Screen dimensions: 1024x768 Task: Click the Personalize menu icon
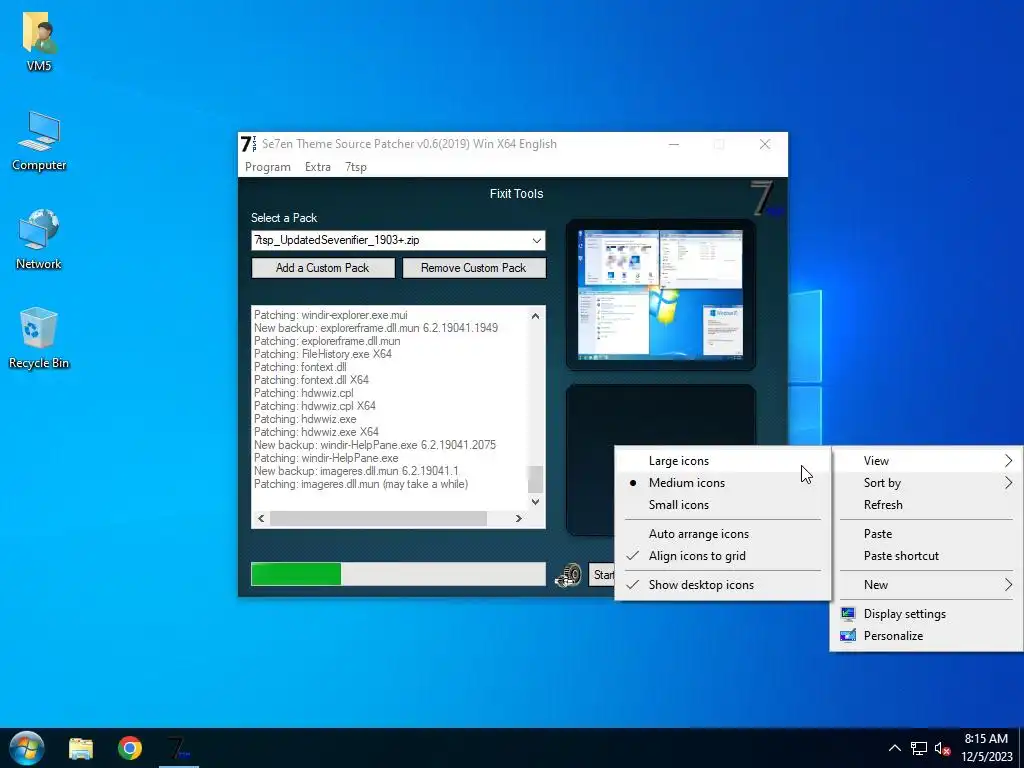pyautogui.click(x=848, y=635)
